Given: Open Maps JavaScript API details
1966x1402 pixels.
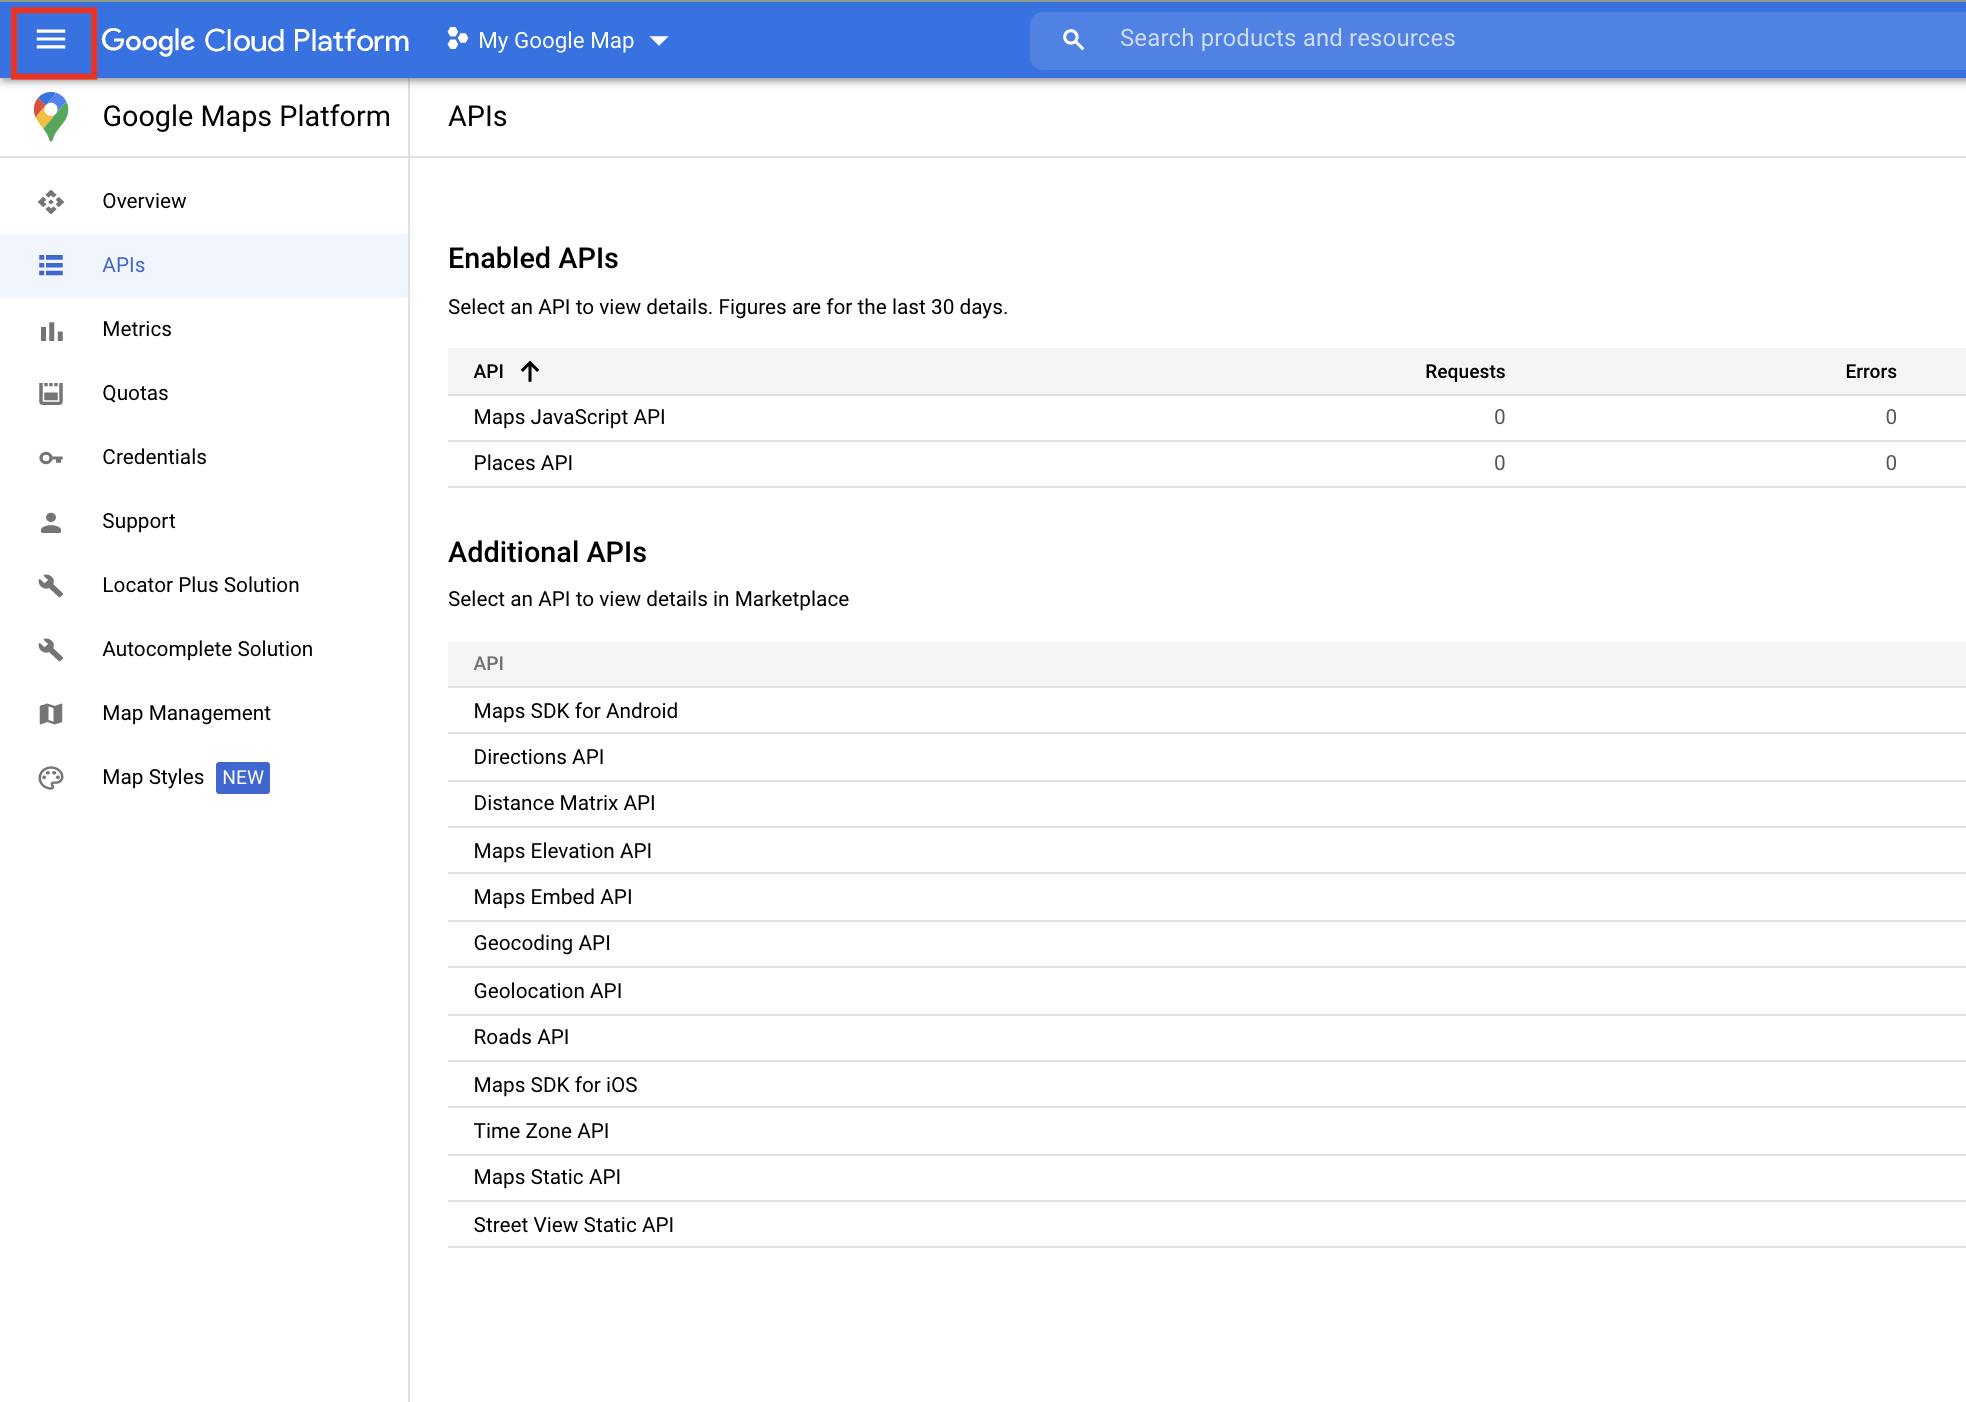Looking at the screenshot, I should [569, 417].
